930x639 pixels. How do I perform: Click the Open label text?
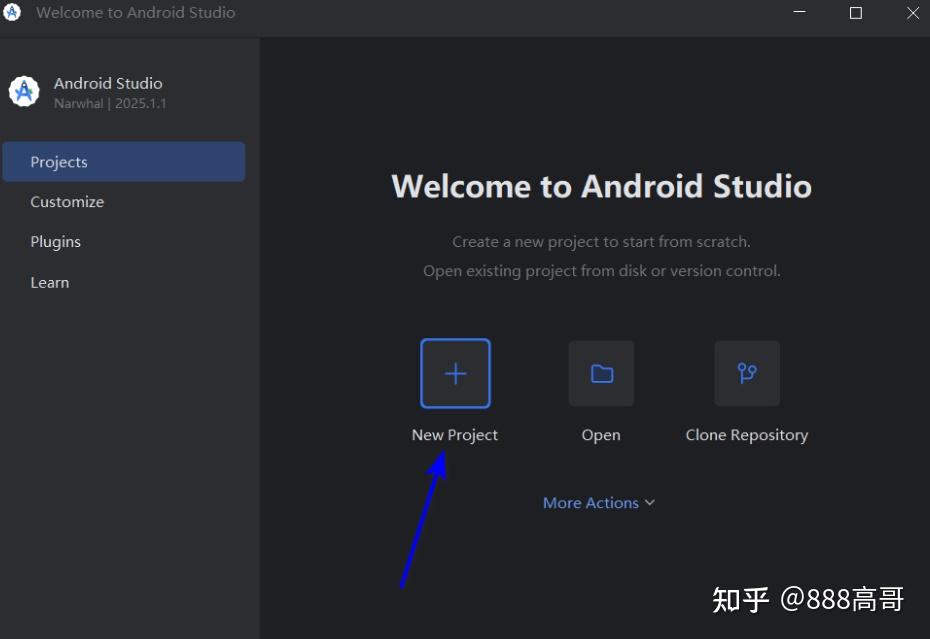(x=601, y=435)
